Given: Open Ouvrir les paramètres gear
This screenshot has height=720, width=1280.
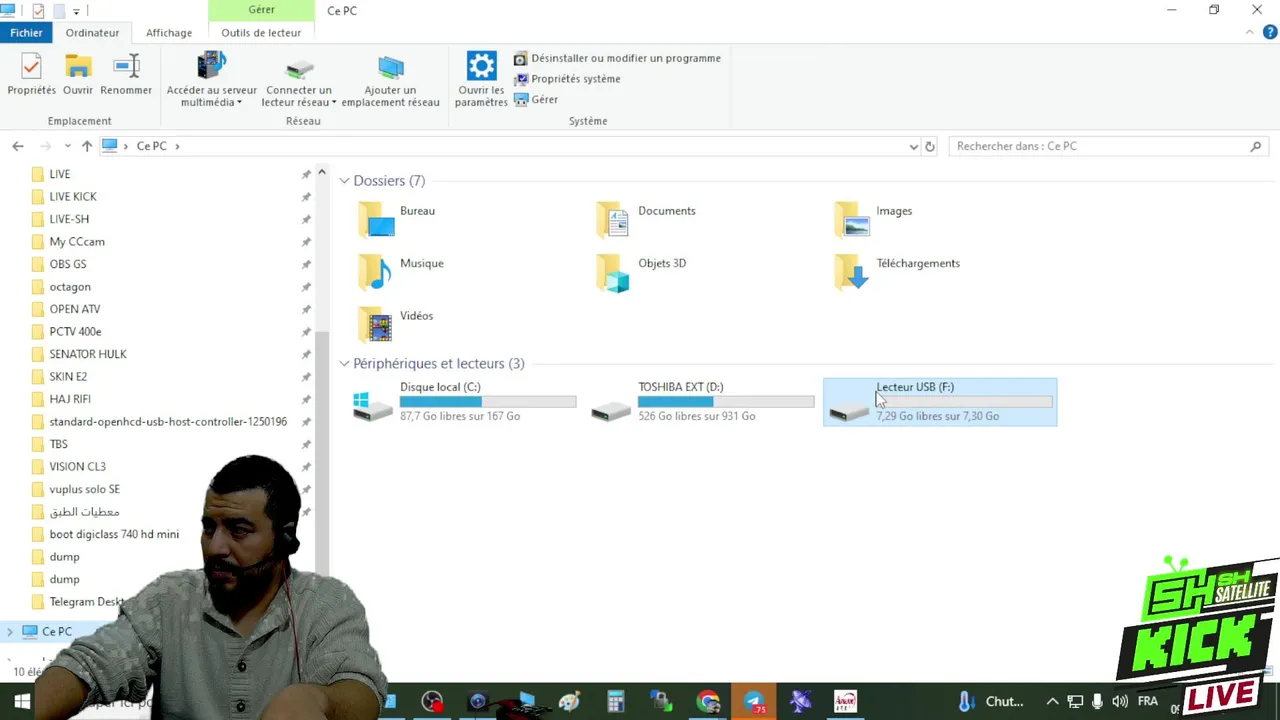Looking at the screenshot, I should pyautogui.click(x=482, y=67).
